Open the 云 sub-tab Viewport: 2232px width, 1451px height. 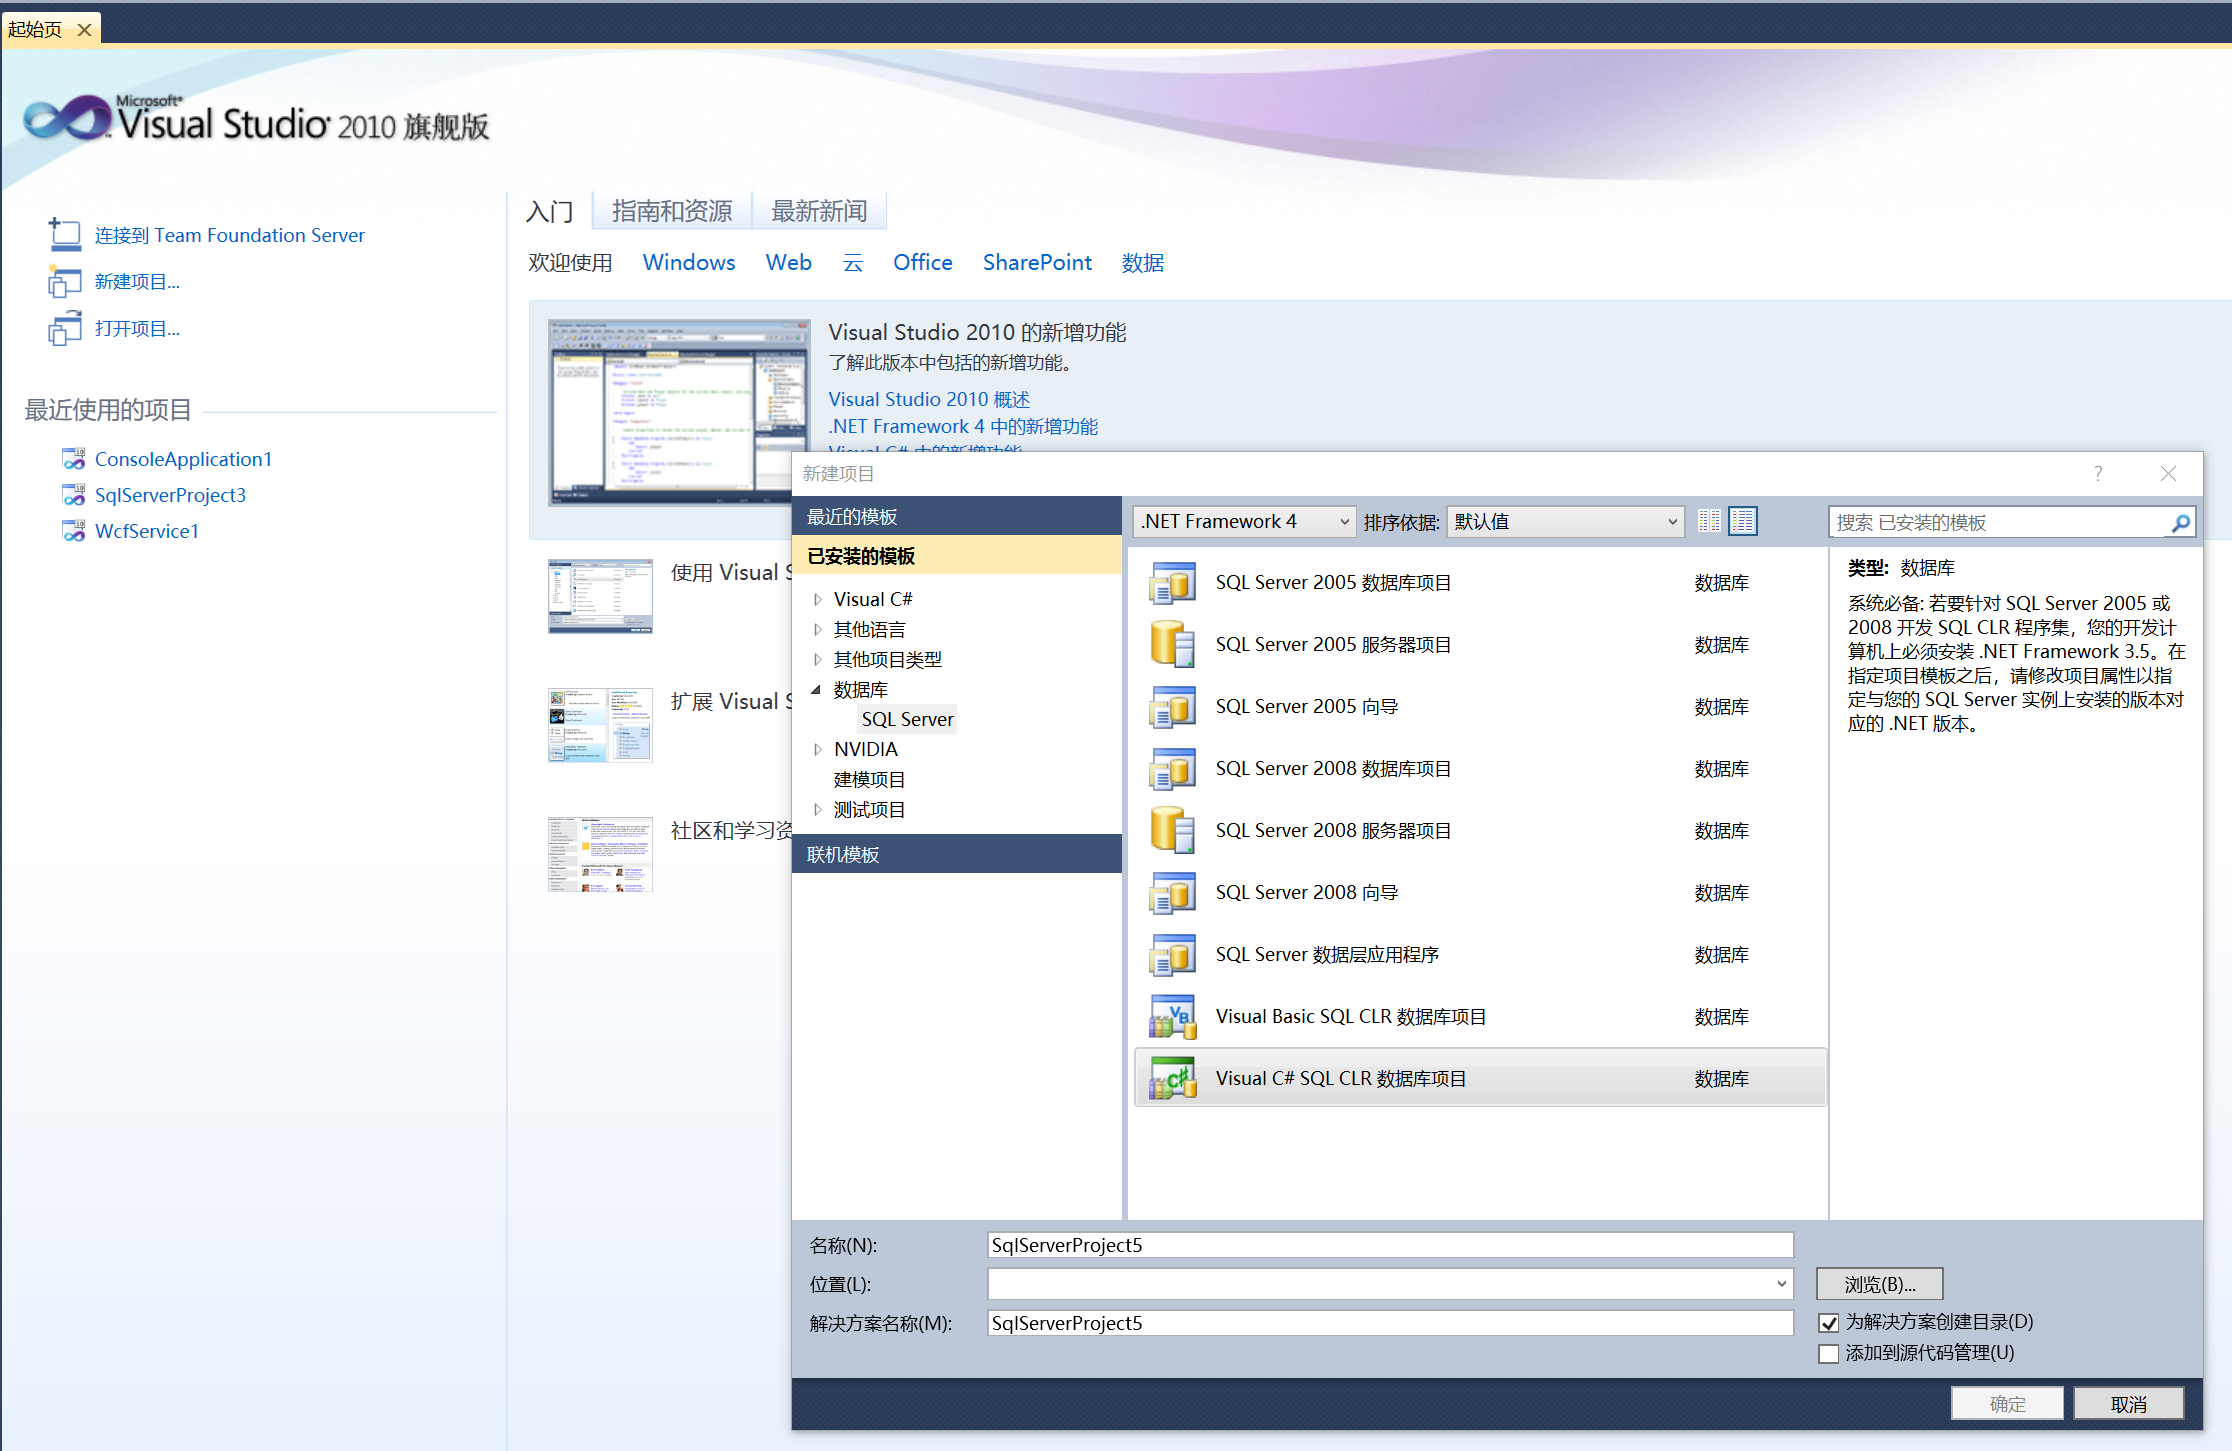pos(852,262)
